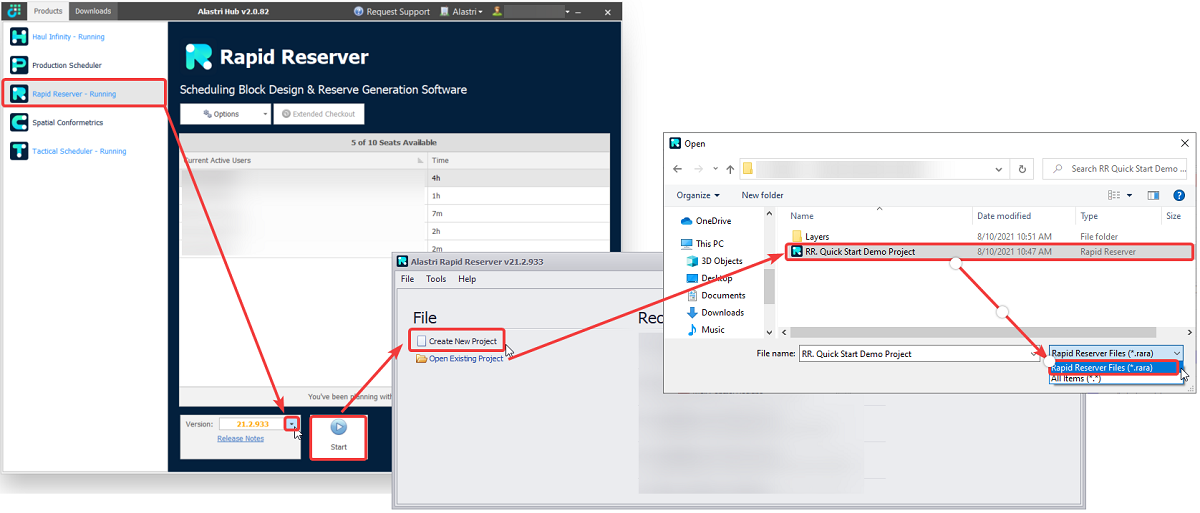Click the Tactical Scheduler product icon
The height and width of the screenshot is (513, 1200).
[19, 151]
